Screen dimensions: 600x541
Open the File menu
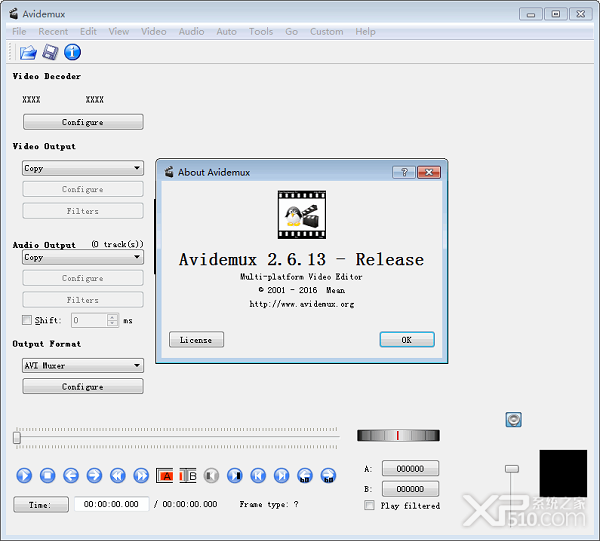click(19, 32)
